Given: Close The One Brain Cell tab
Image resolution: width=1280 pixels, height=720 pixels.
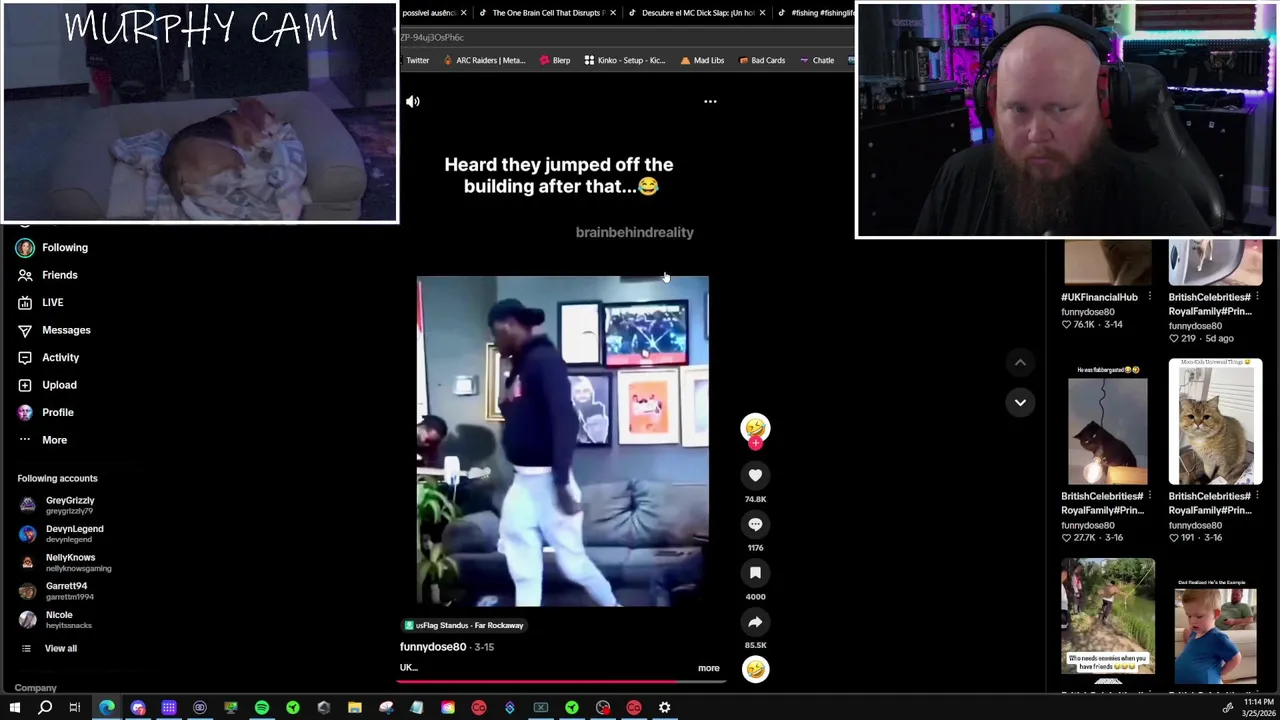Looking at the screenshot, I should pyautogui.click(x=613, y=13).
